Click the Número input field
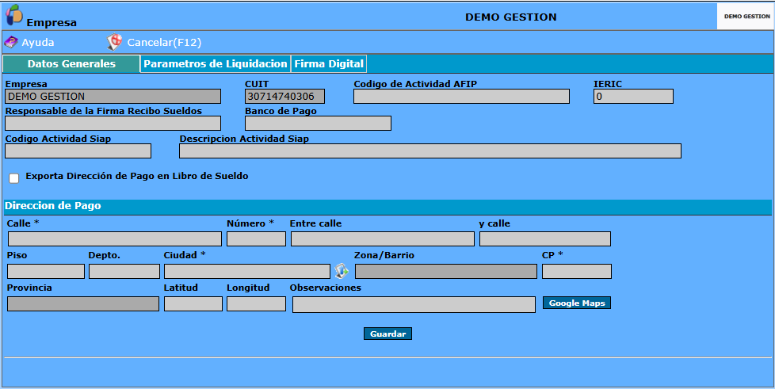This screenshot has width=775, height=389. pos(256,239)
